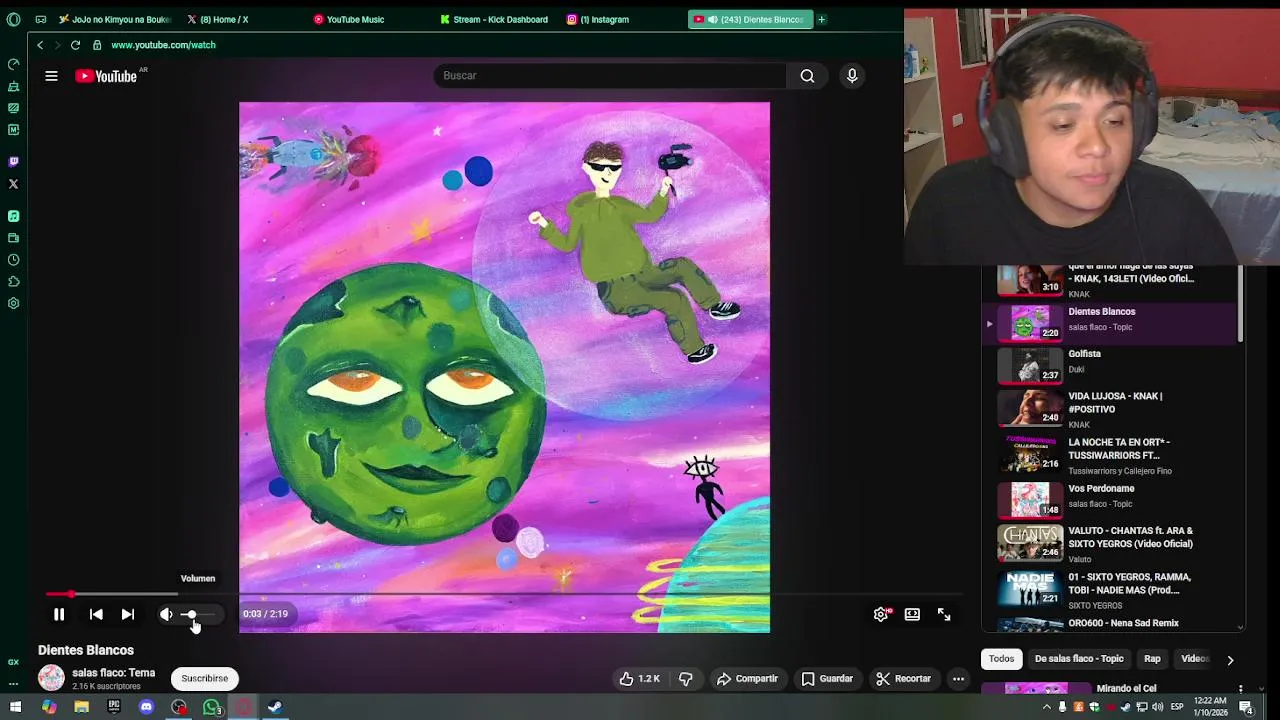The image size is (1280, 720).
Task: Open a new browser tab
Action: 822,19
